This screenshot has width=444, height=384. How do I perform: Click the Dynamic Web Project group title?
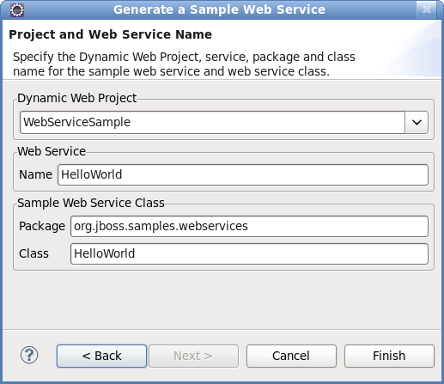pos(77,98)
